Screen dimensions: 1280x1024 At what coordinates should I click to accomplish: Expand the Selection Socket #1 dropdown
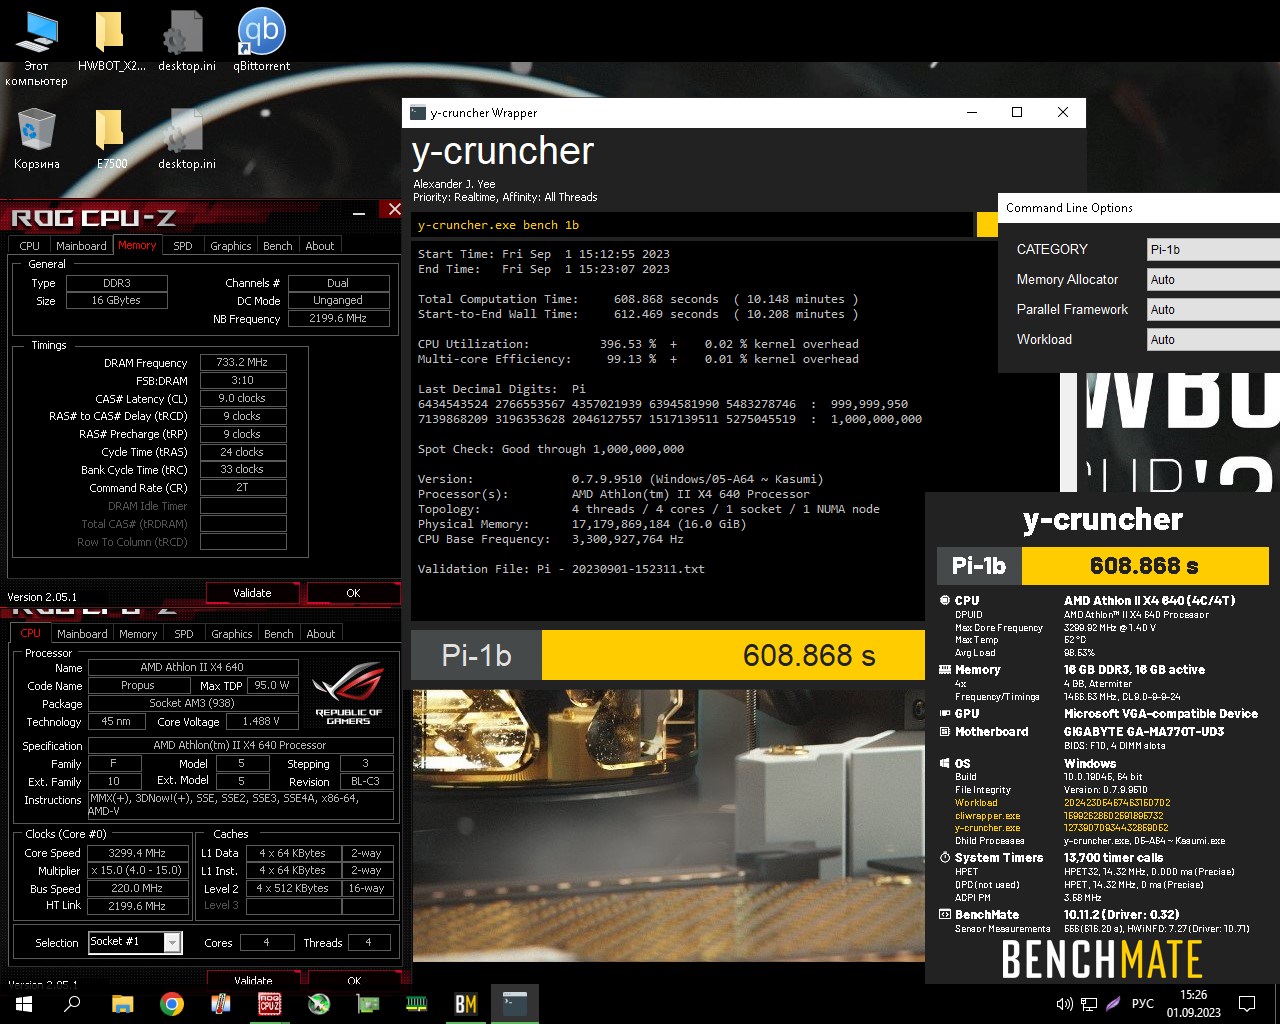pos(135,943)
